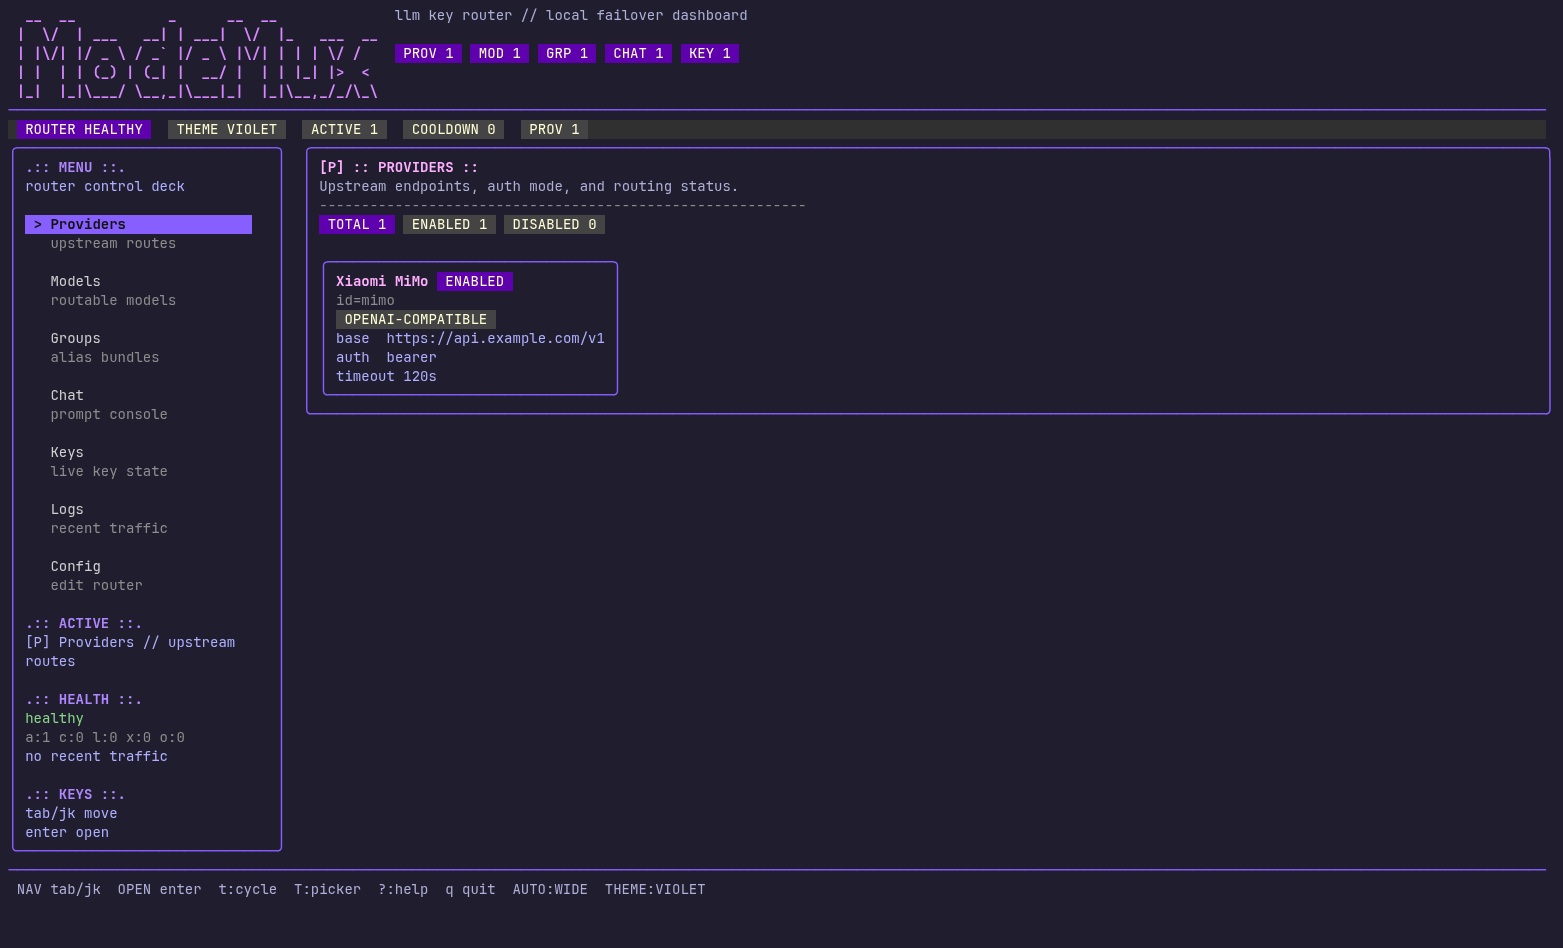Click the enter open hint in sidebar

67,832
